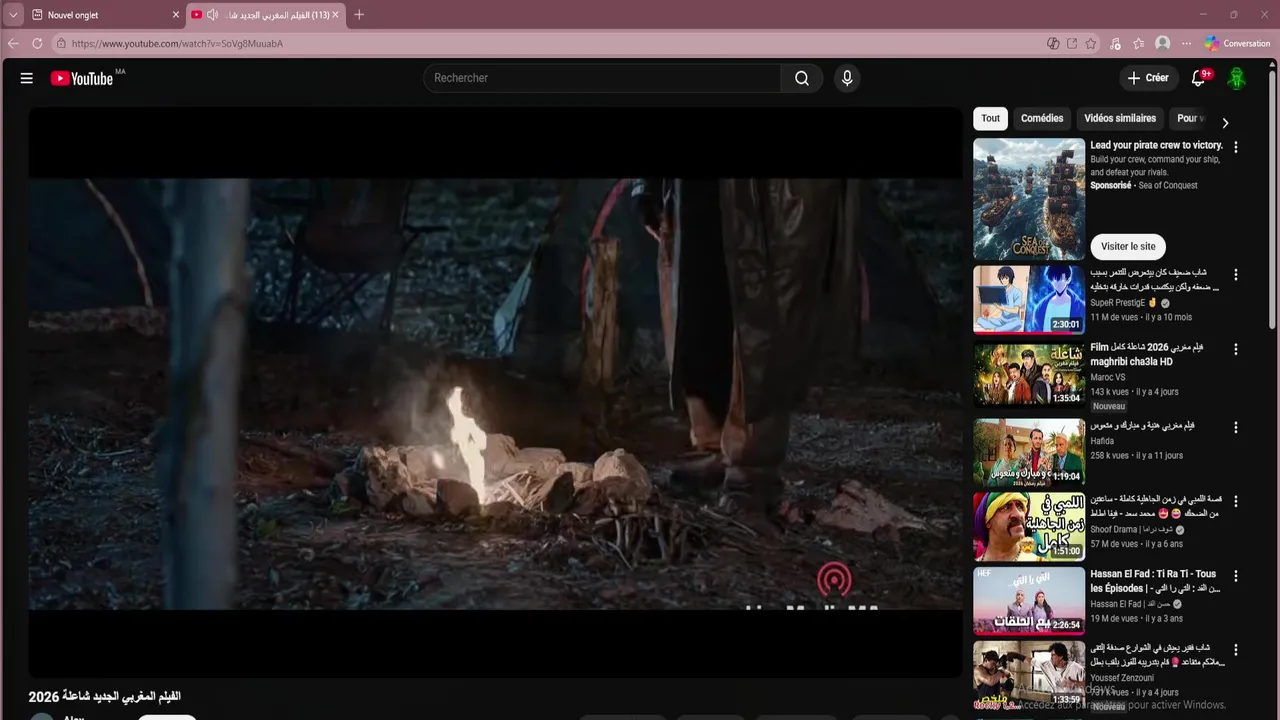Open the 2:30:01 anime video thumbnail
The image size is (1280, 720).
tap(1029, 299)
